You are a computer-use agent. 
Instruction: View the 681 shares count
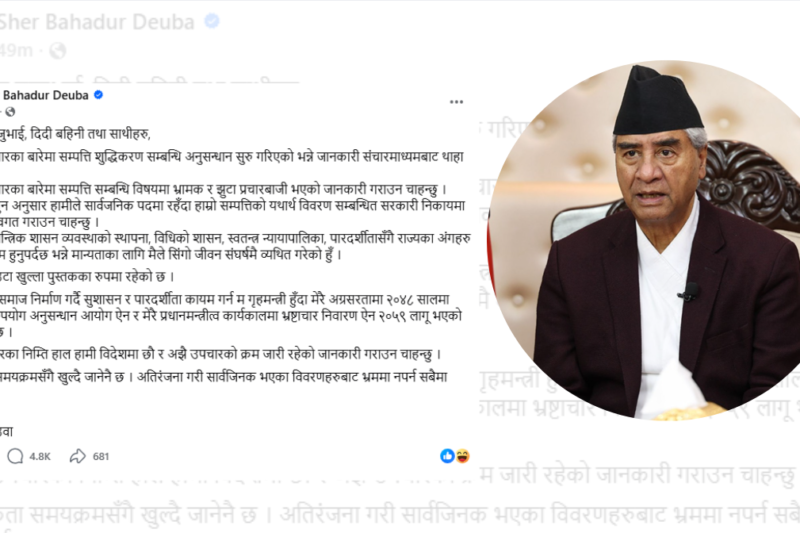[x=101, y=456]
